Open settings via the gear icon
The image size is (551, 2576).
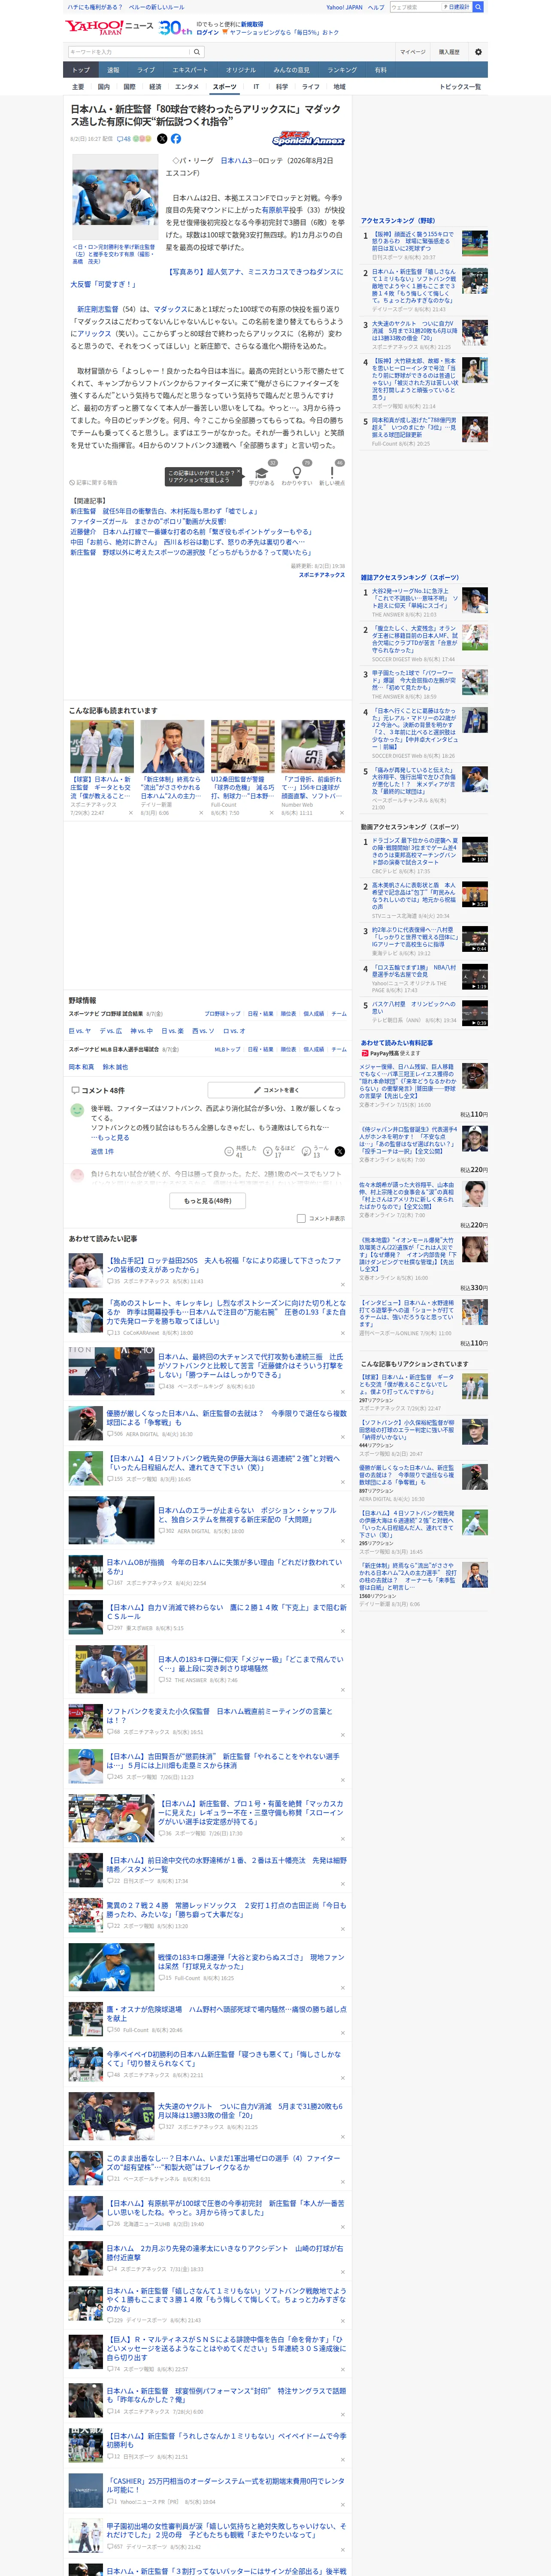[478, 52]
